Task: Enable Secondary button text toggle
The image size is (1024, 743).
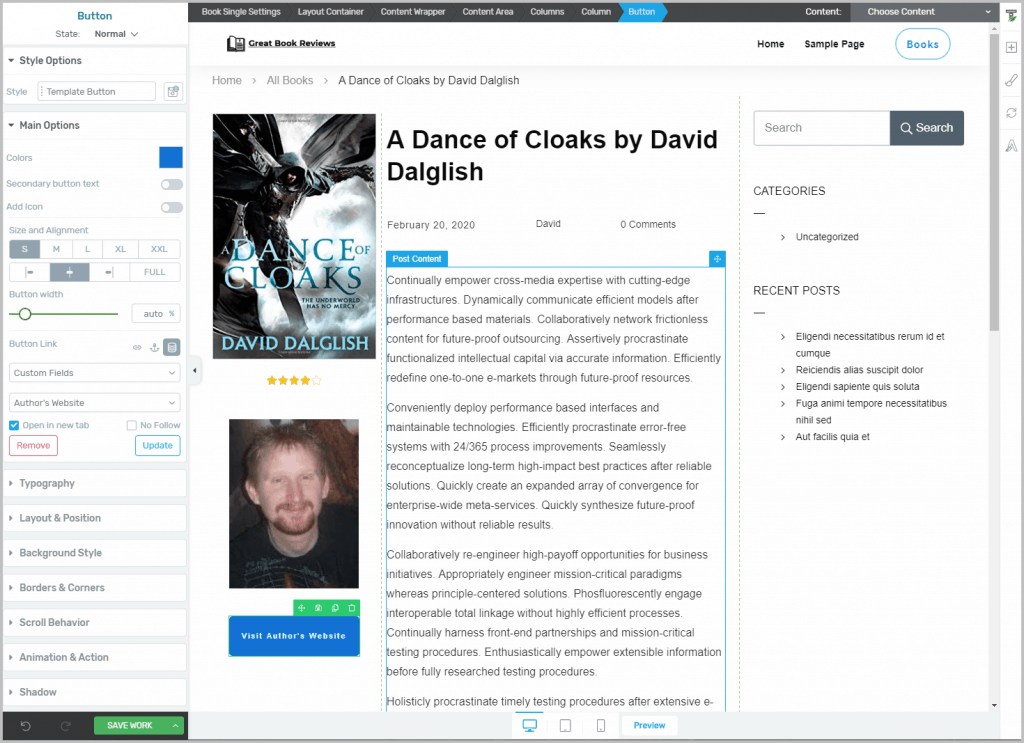Action: click(172, 184)
